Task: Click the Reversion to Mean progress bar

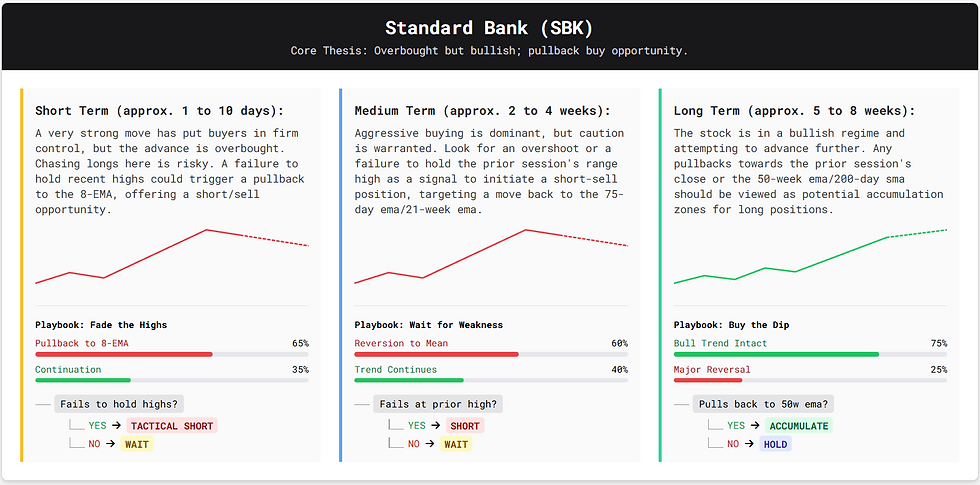Action: pos(491,354)
